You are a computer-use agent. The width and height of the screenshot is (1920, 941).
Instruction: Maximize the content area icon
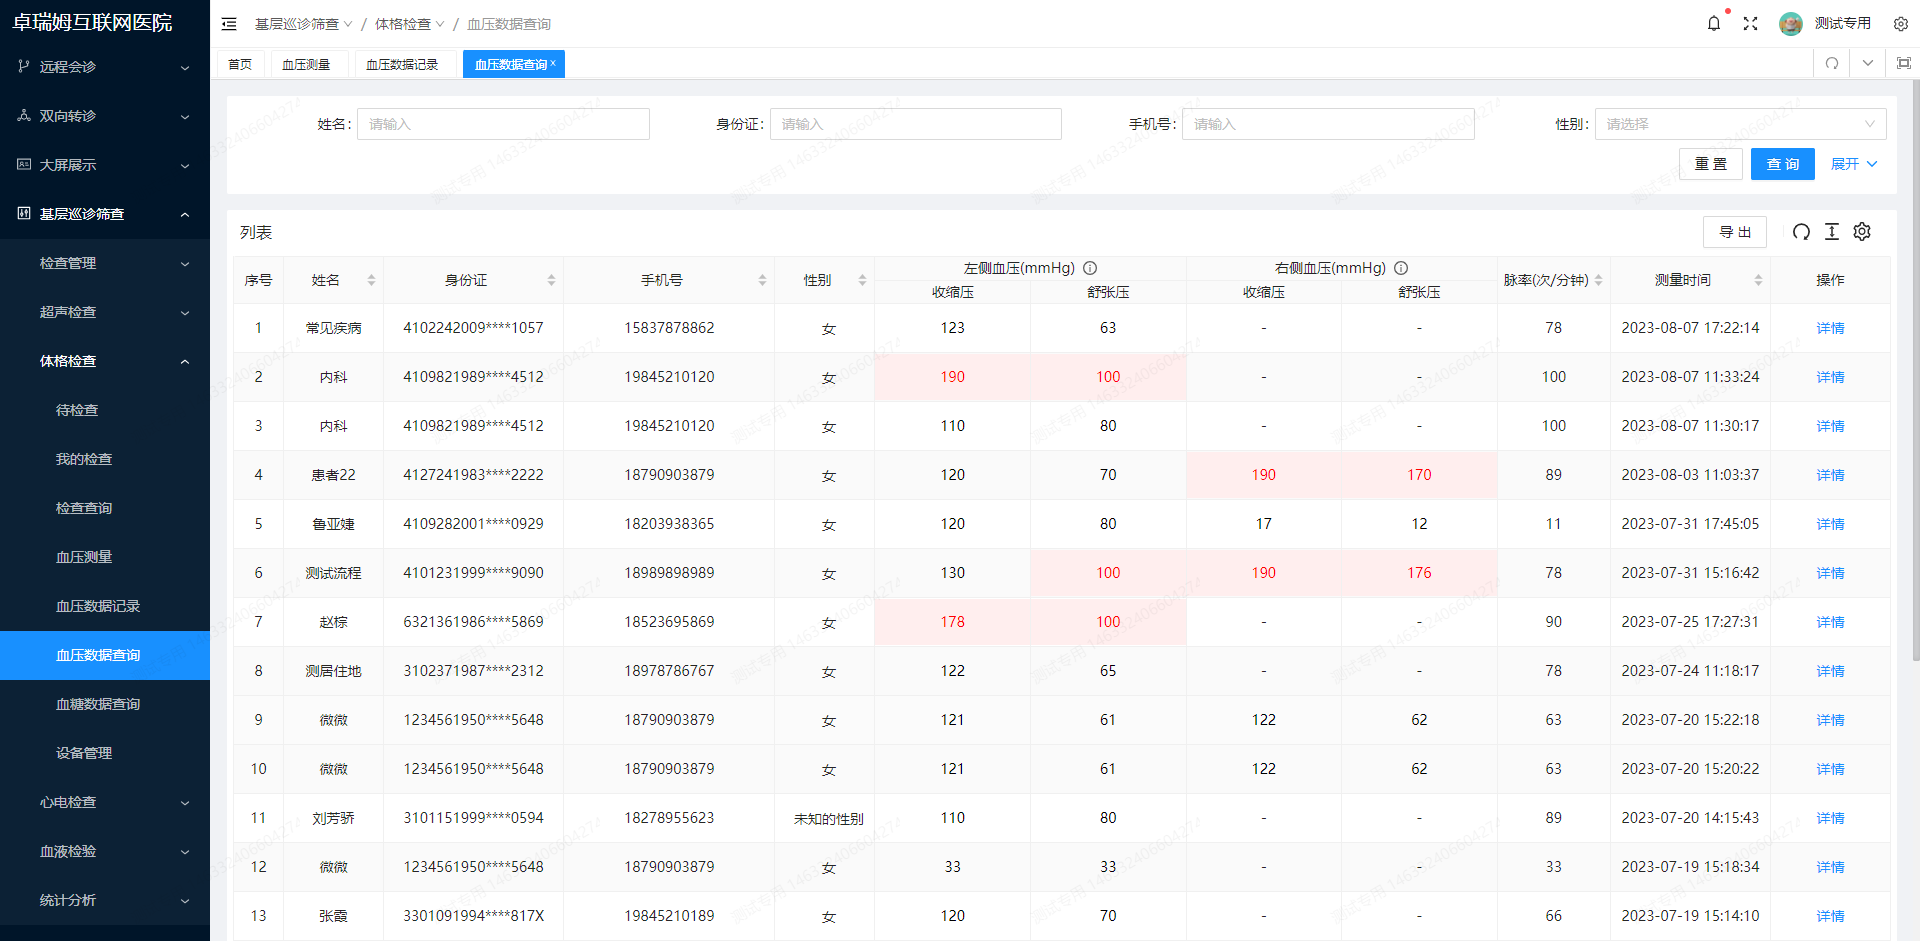click(x=1904, y=63)
